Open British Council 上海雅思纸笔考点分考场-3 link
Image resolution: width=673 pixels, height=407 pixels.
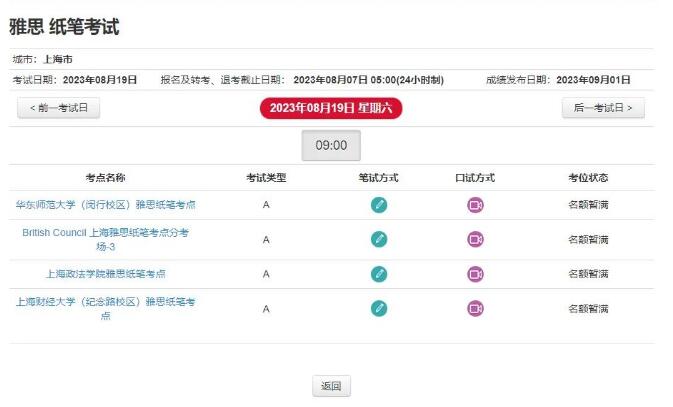pos(106,240)
